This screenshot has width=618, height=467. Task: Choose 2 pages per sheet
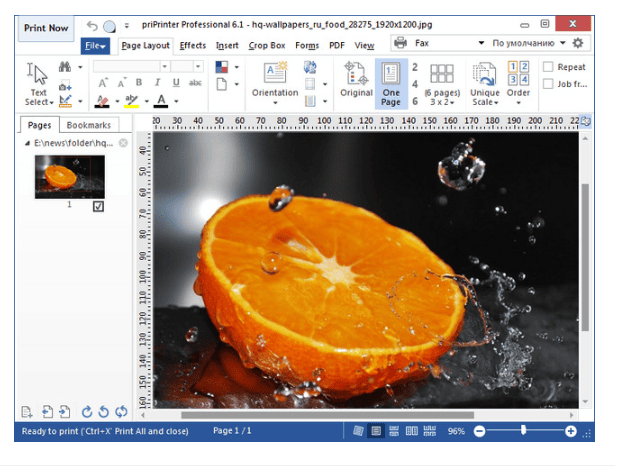(x=415, y=67)
